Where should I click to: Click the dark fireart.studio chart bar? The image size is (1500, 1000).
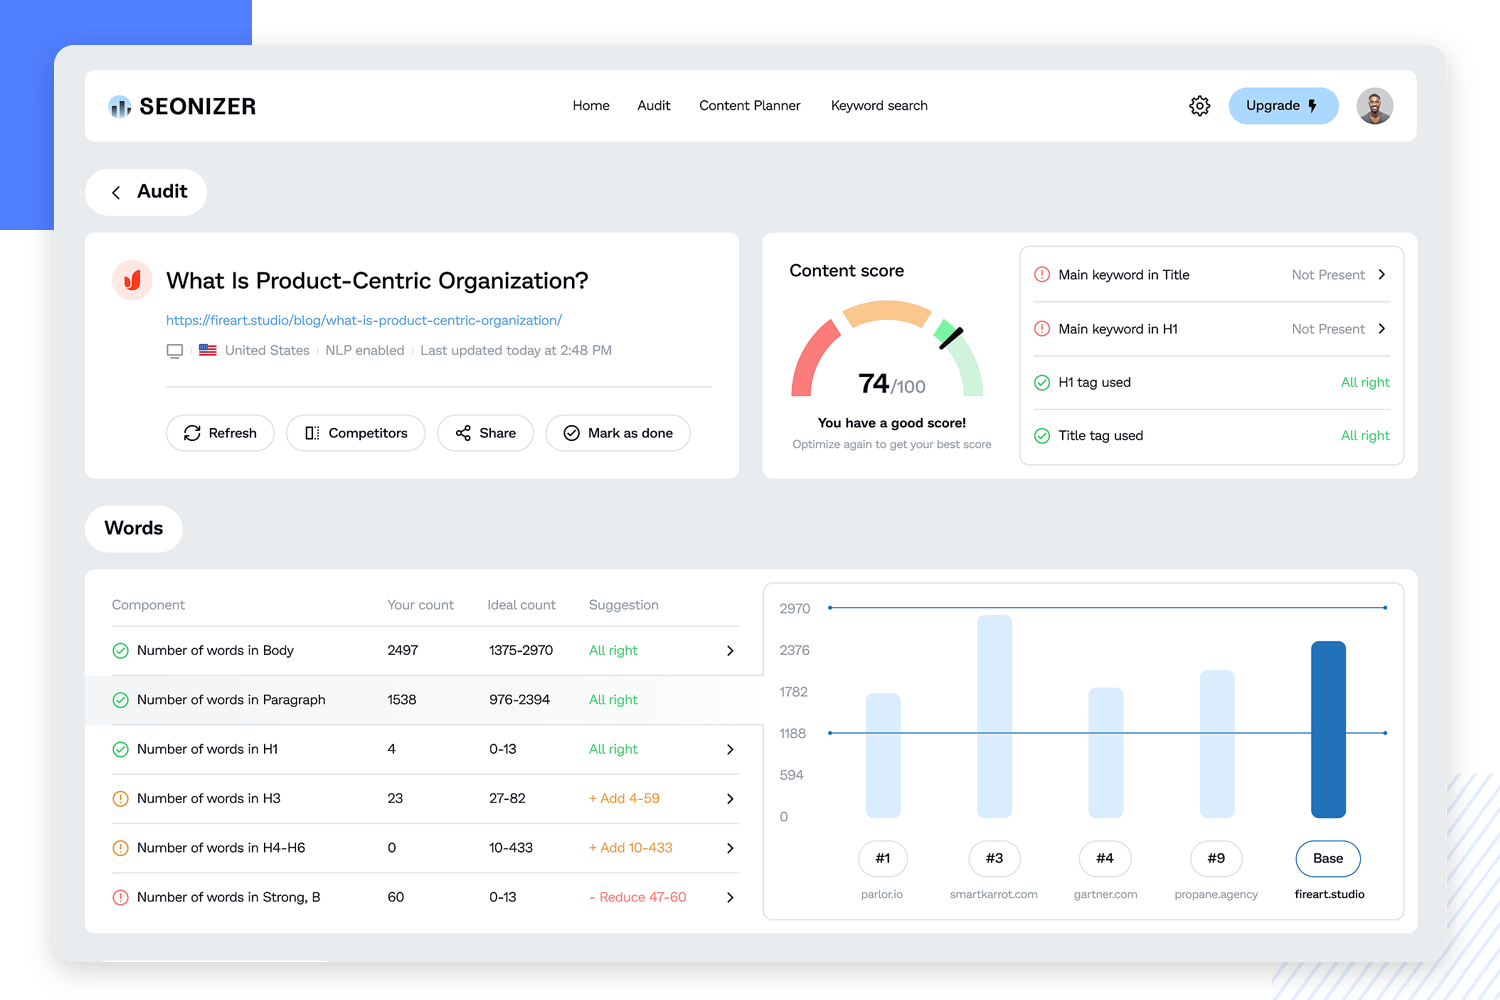[x=1328, y=730]
